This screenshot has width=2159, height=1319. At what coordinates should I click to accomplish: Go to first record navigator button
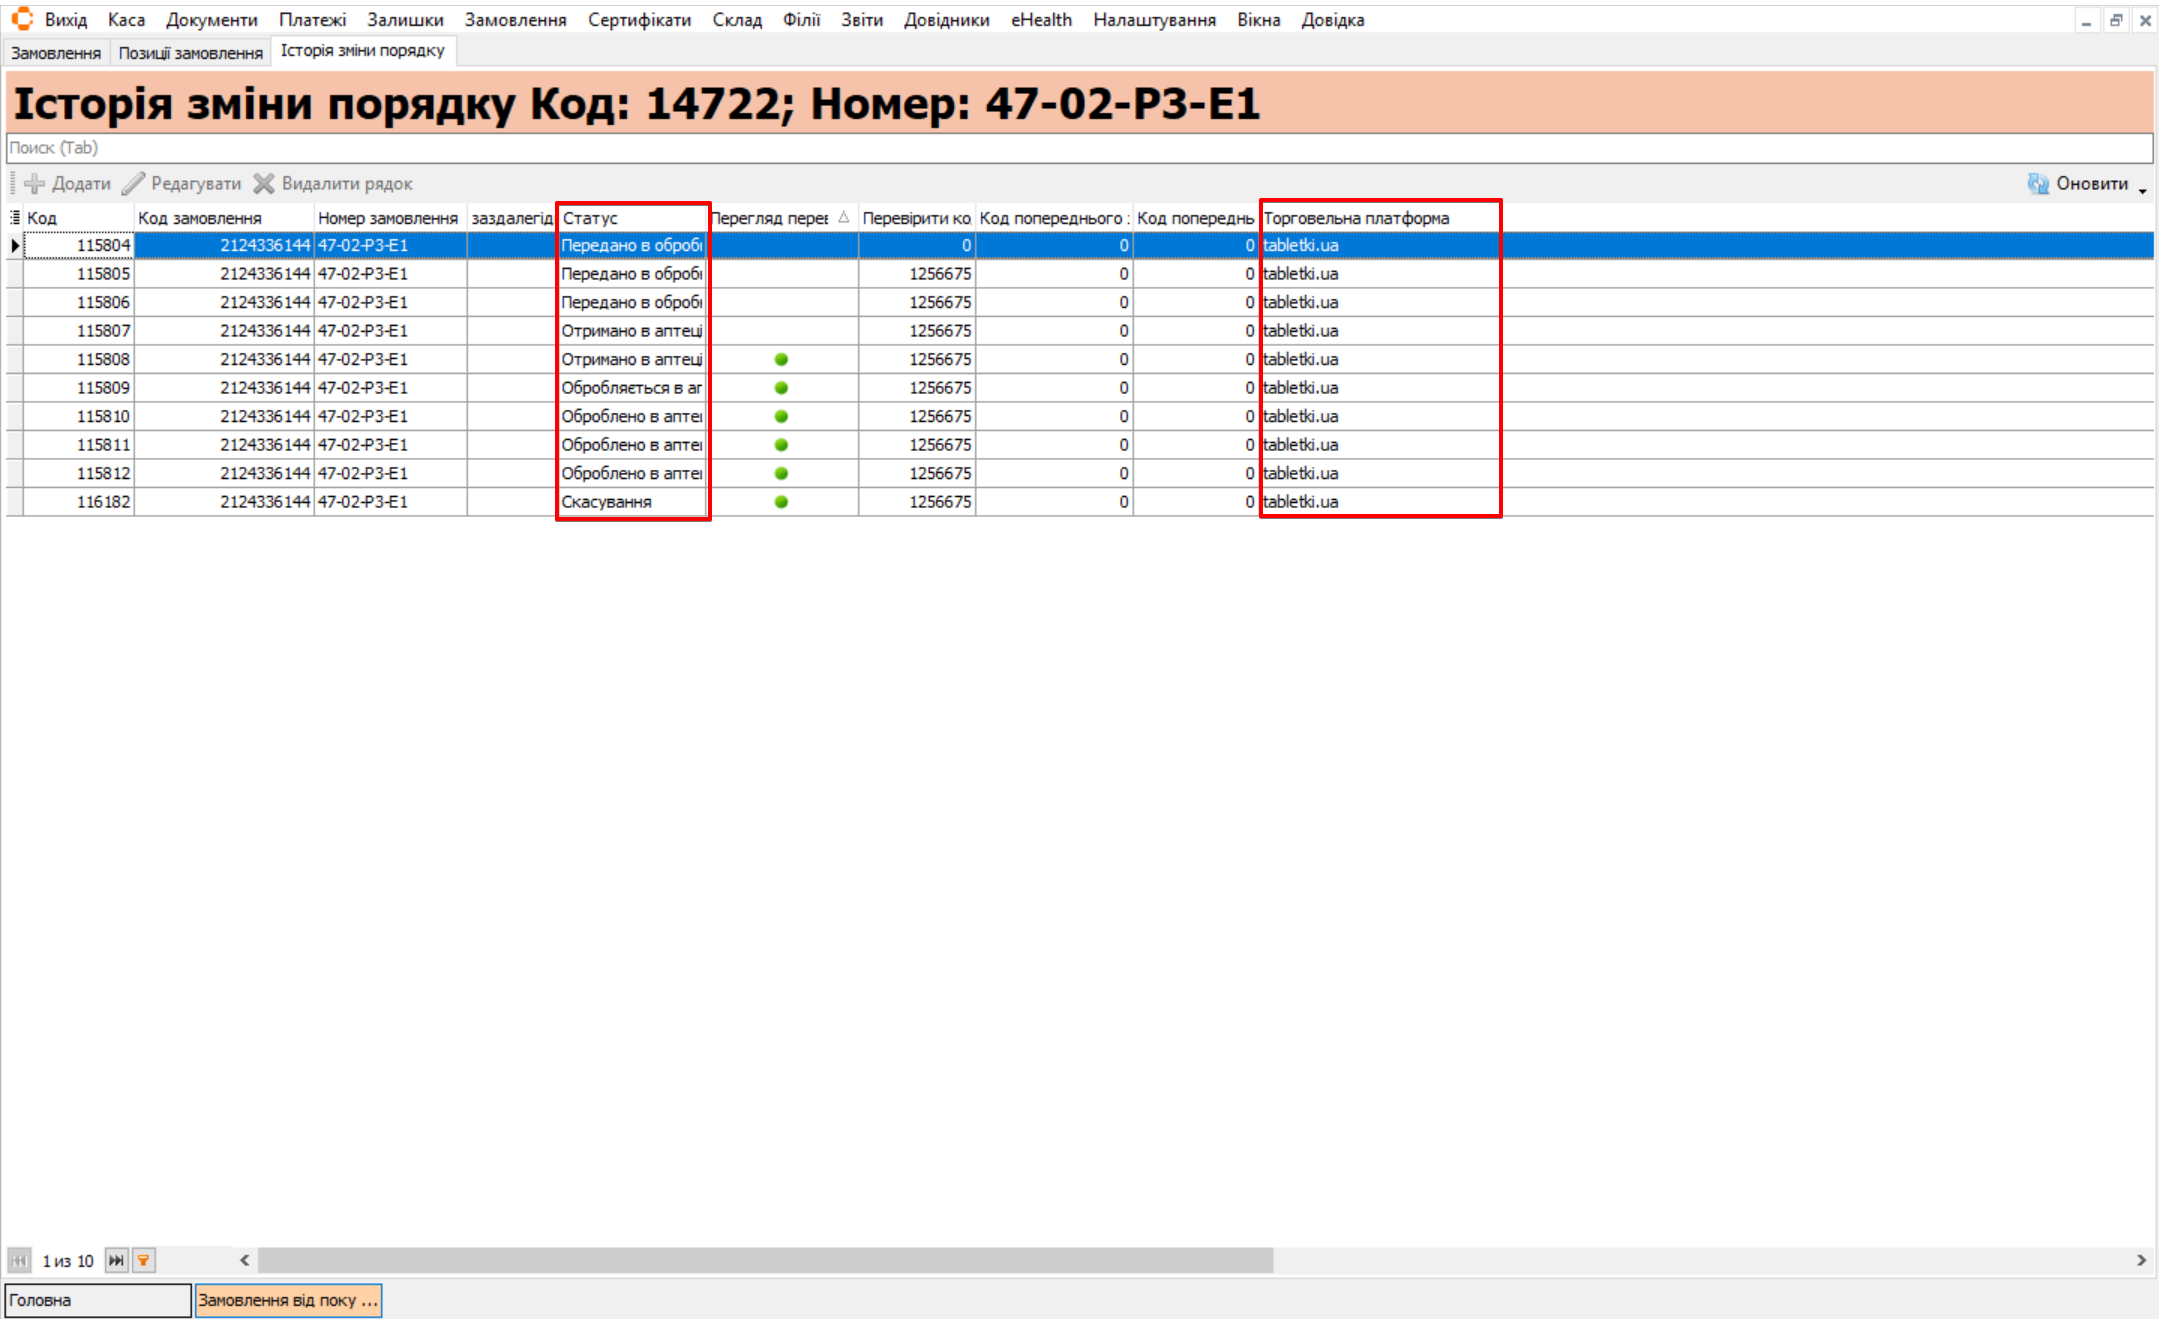pyautogui.click(x=19, y=1260)
